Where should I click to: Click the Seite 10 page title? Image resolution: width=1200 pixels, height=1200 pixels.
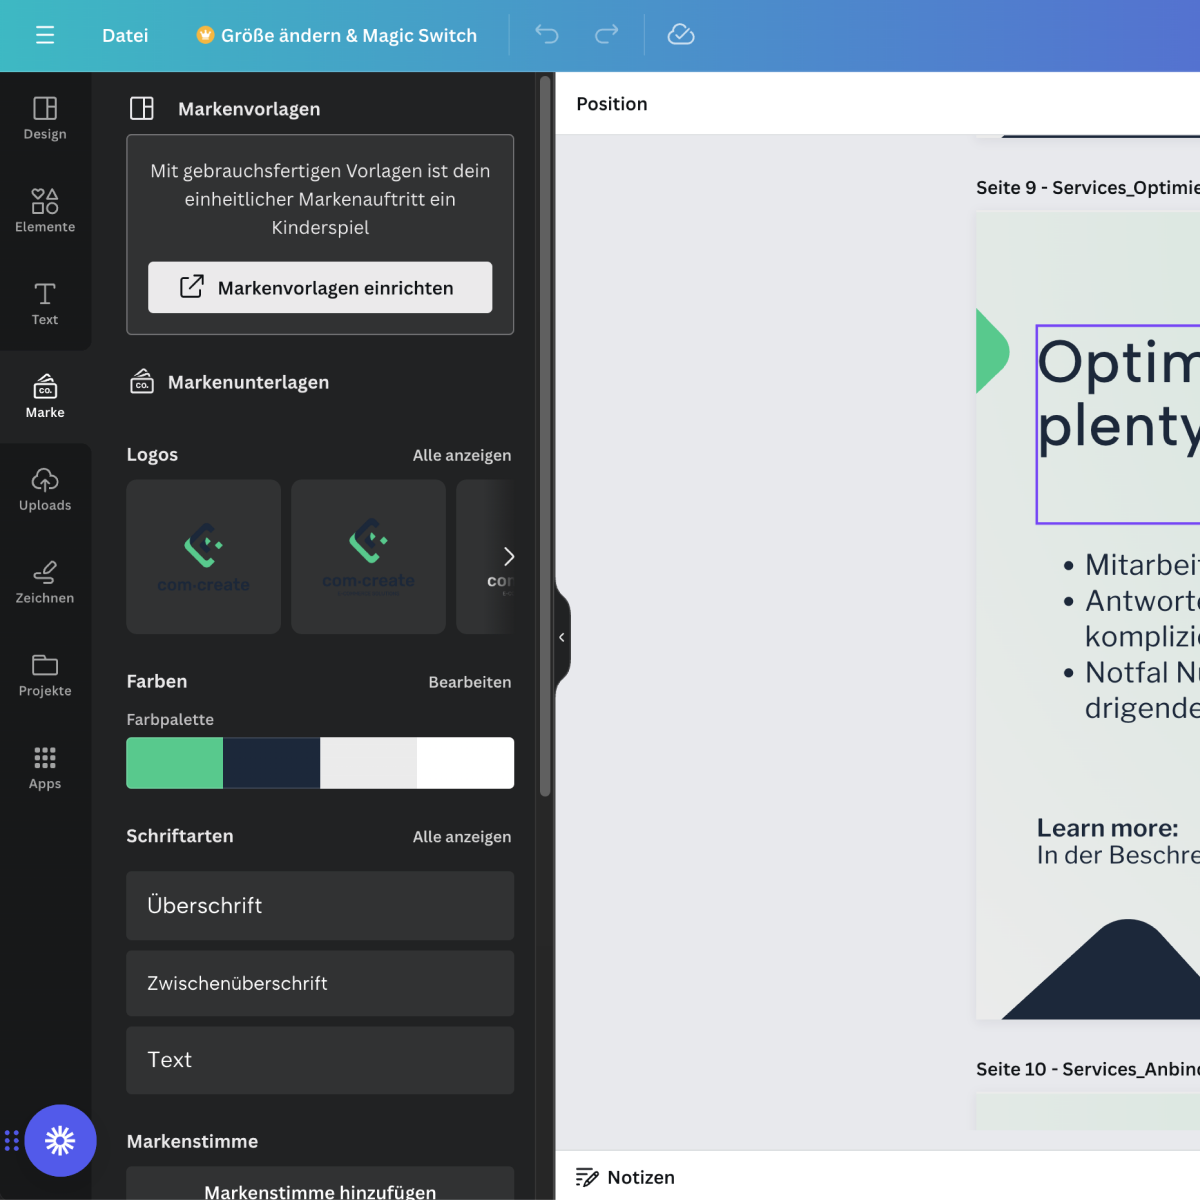point(1088,1069)
